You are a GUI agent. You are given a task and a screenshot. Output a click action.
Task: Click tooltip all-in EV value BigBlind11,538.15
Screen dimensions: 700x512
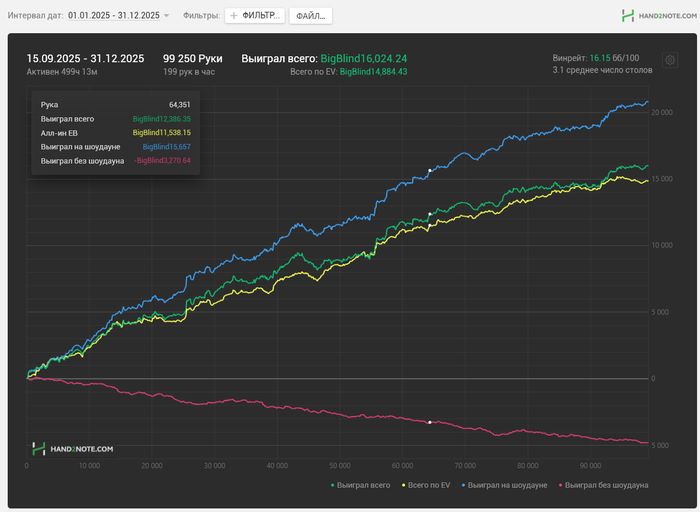tap(162, 133)
